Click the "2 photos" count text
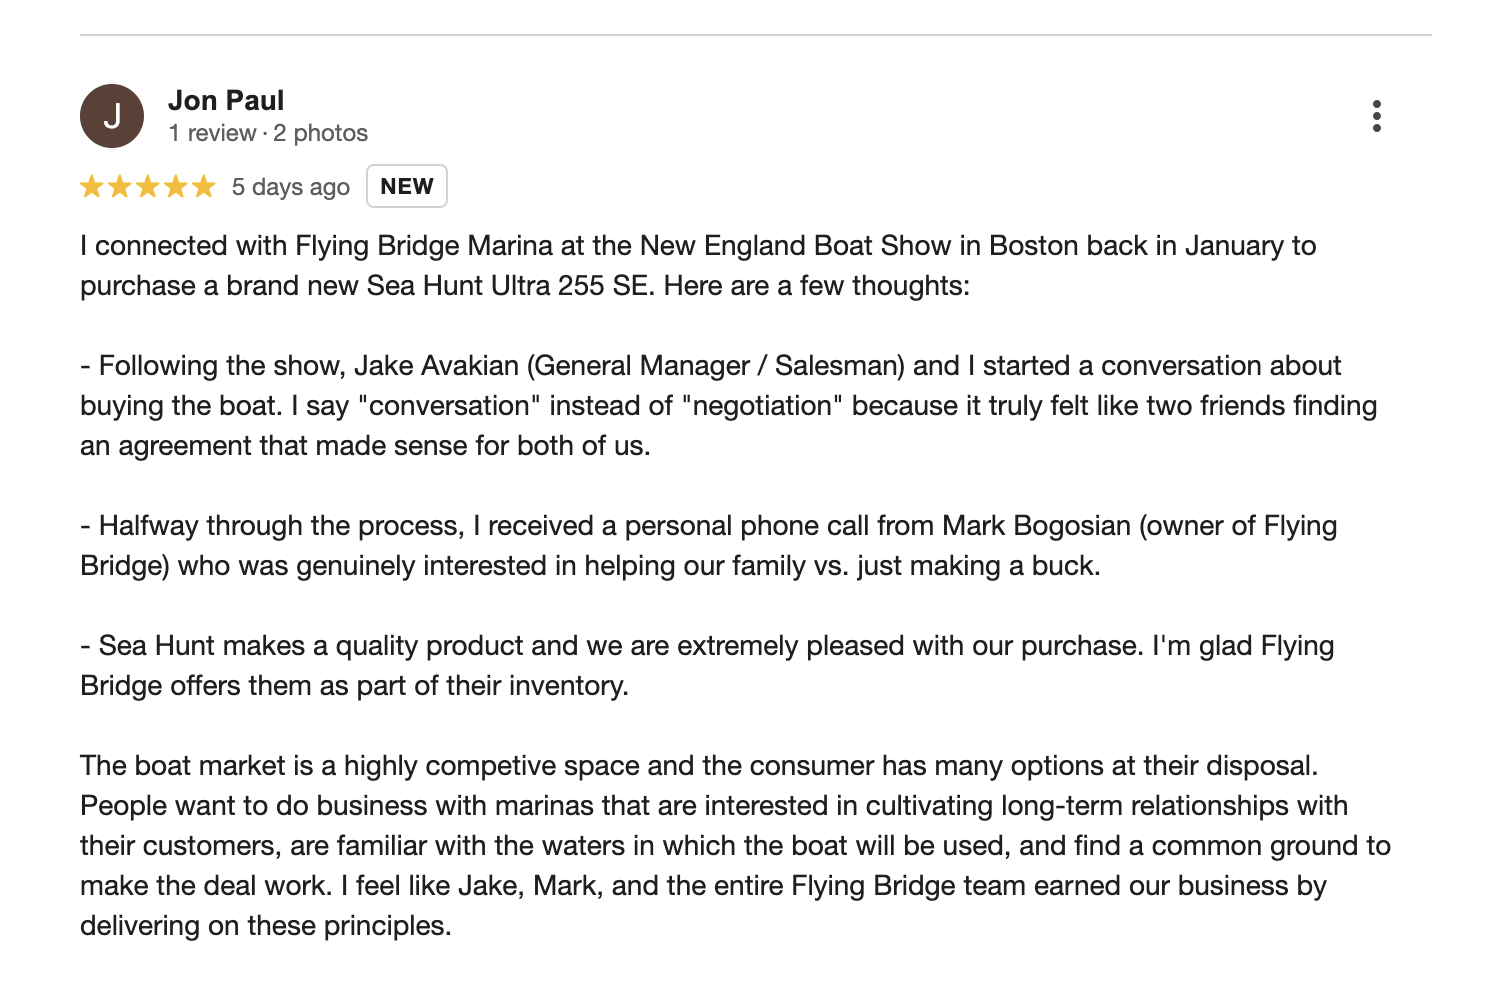This screenshot has width=1504, height=1006. point(321,133)
